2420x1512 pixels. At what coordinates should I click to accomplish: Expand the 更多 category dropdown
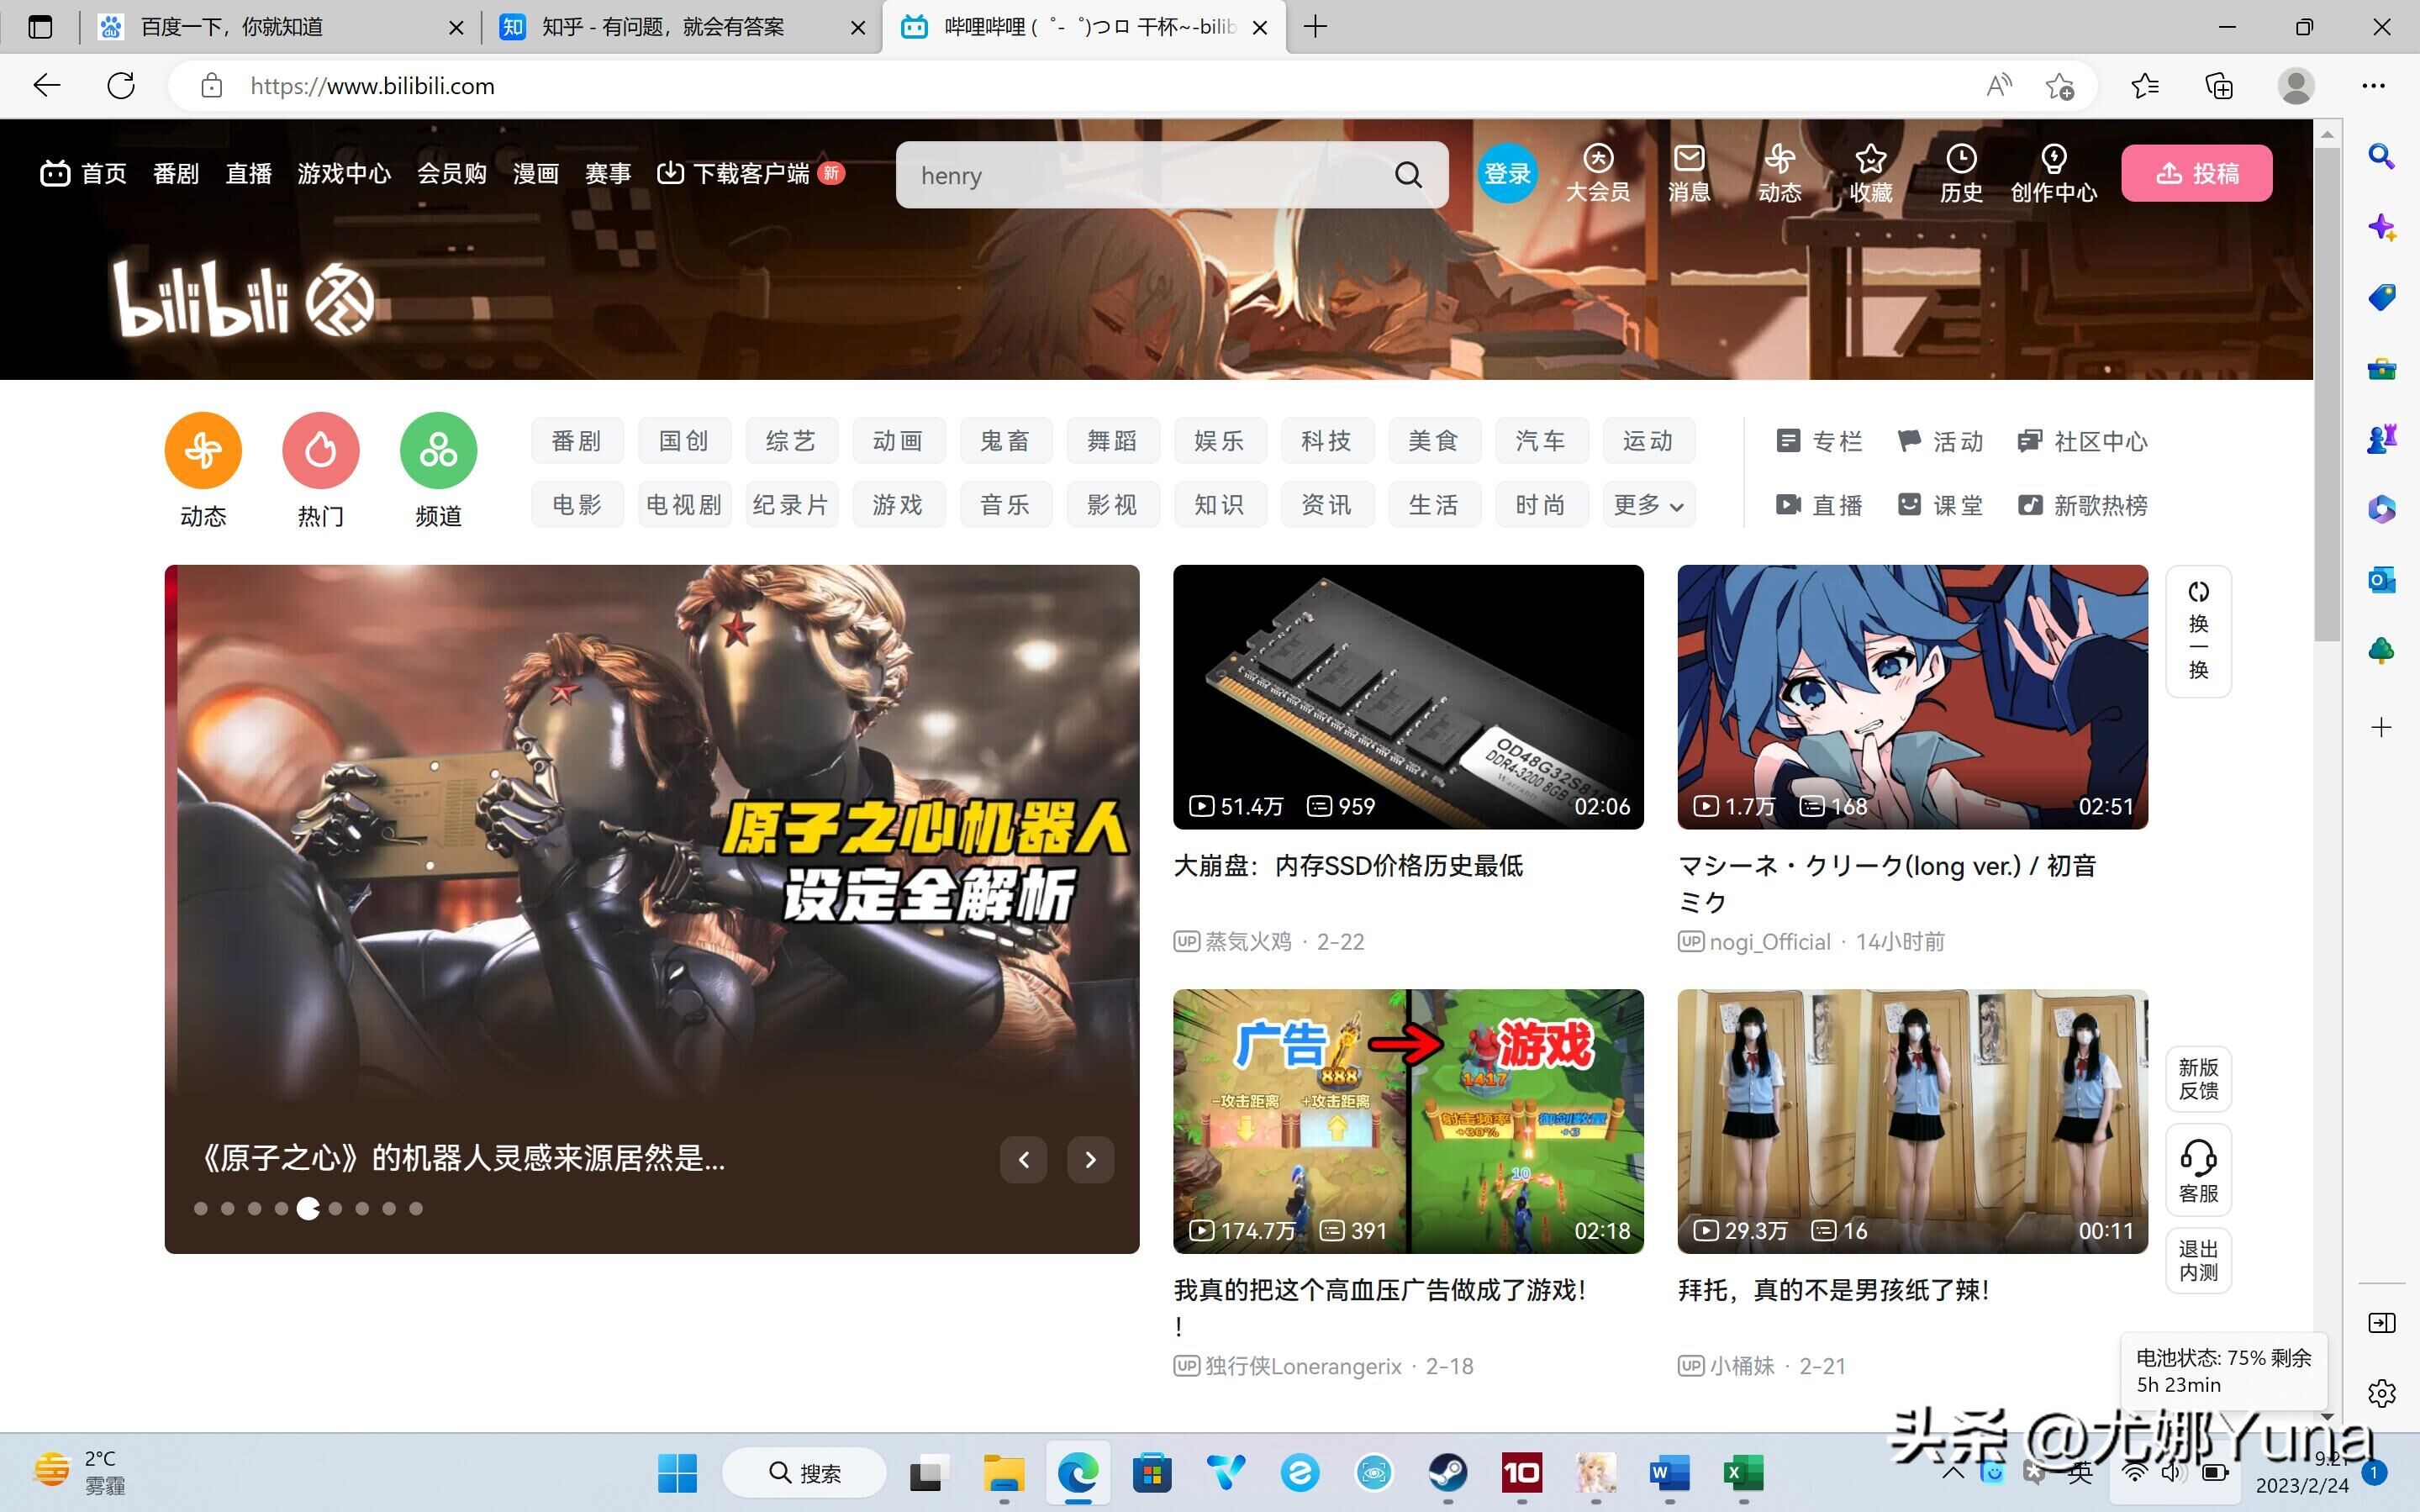point(1647,505)
